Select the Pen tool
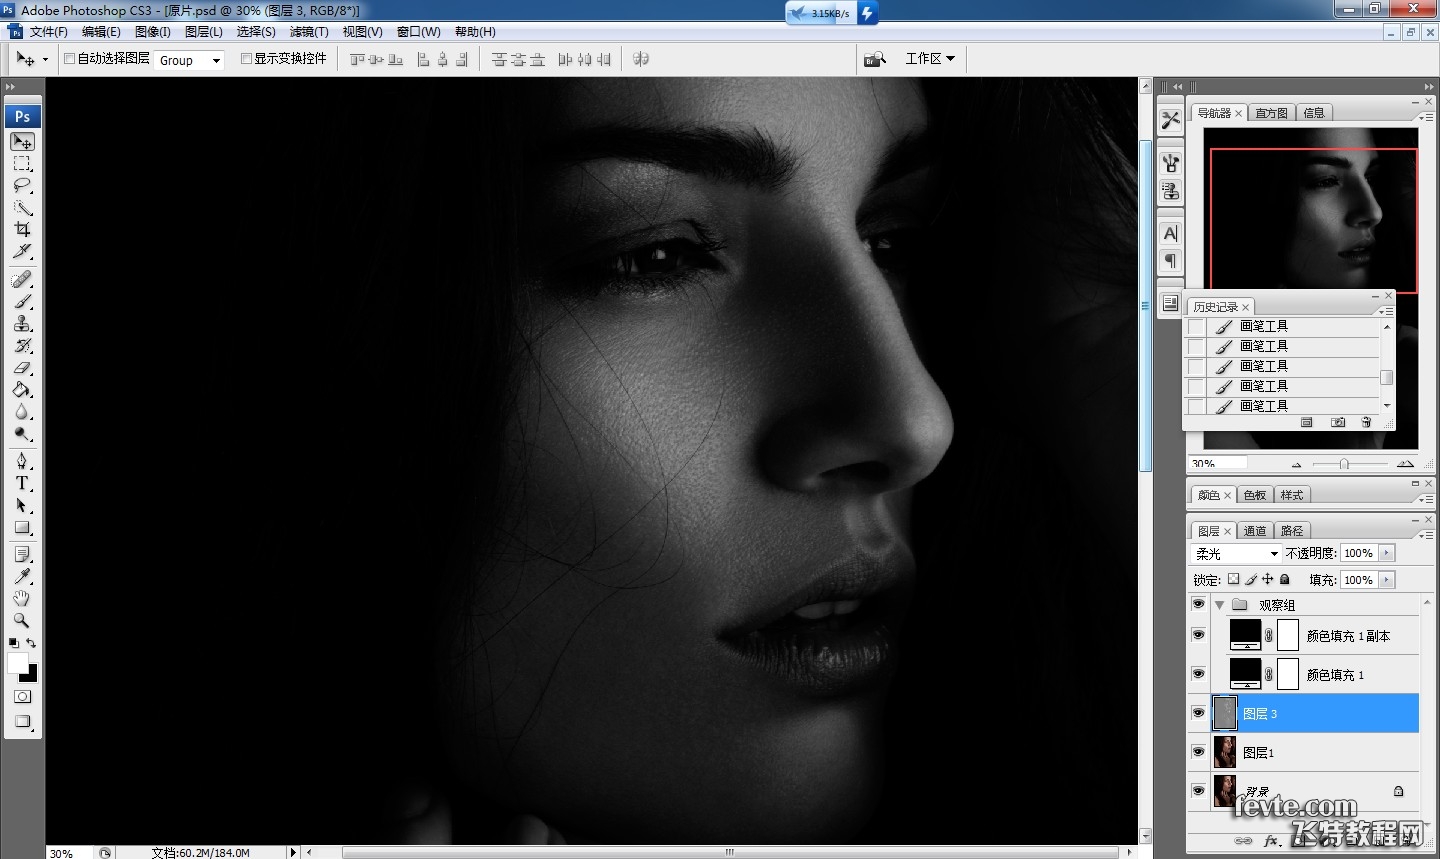The height and width of the screenshot is (859, 1440). pos(22,461)
